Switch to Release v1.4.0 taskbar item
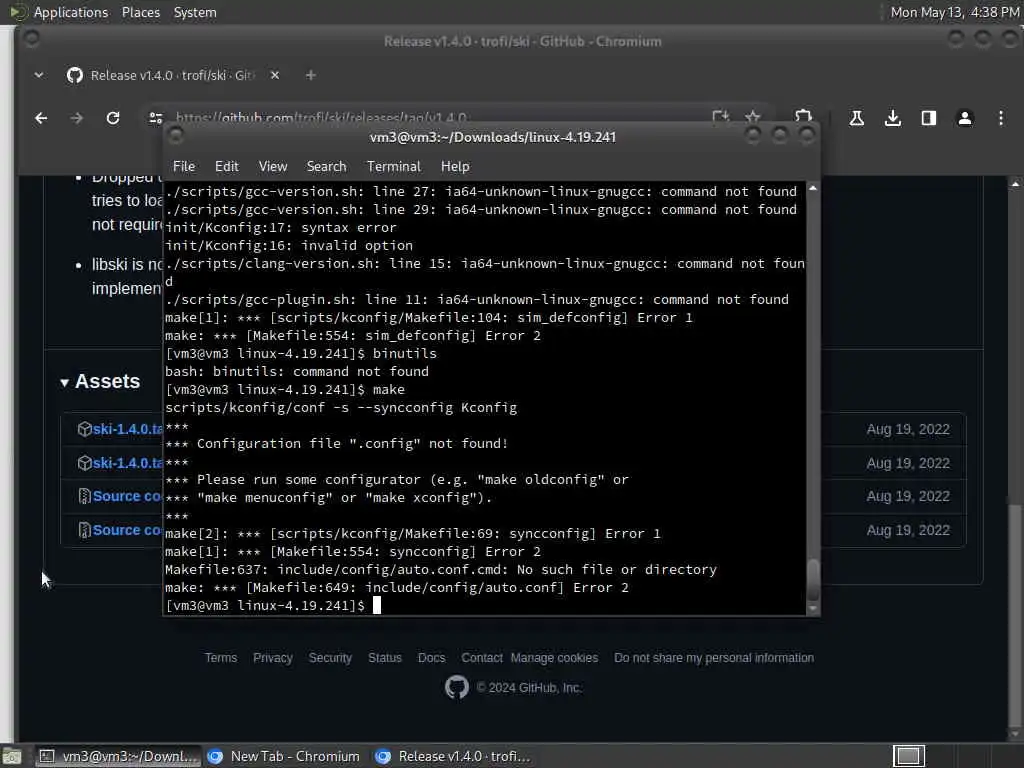This screenshot has height=768, width=1024. (452, 756)
